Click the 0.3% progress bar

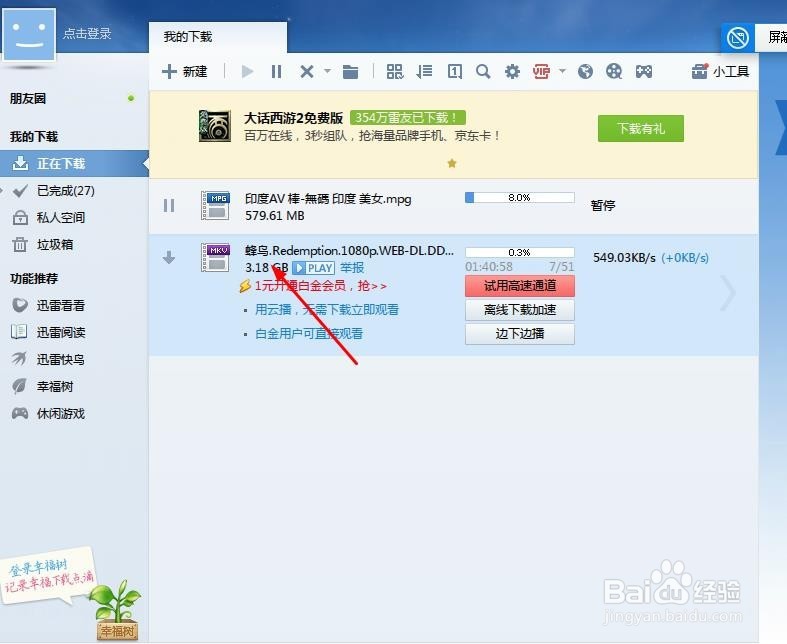click(x=519, y=252)
